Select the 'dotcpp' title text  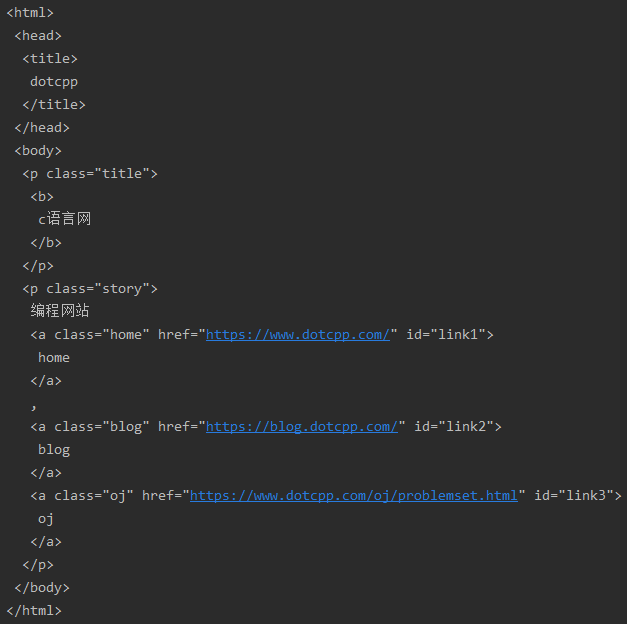(x=54, y=82)
